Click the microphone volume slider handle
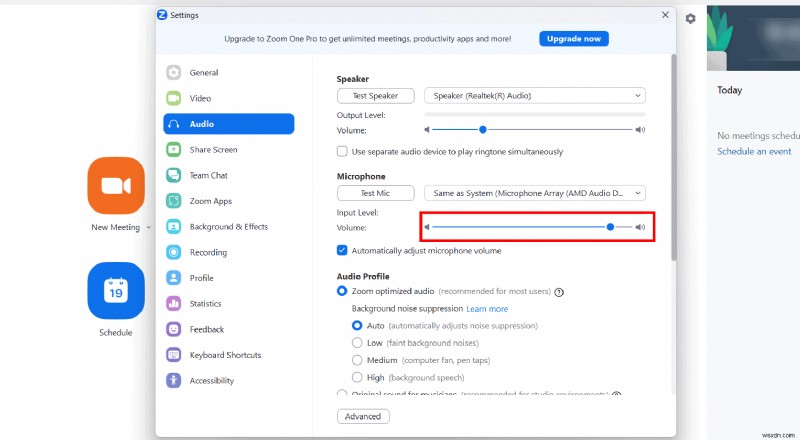 pos(610,227)
